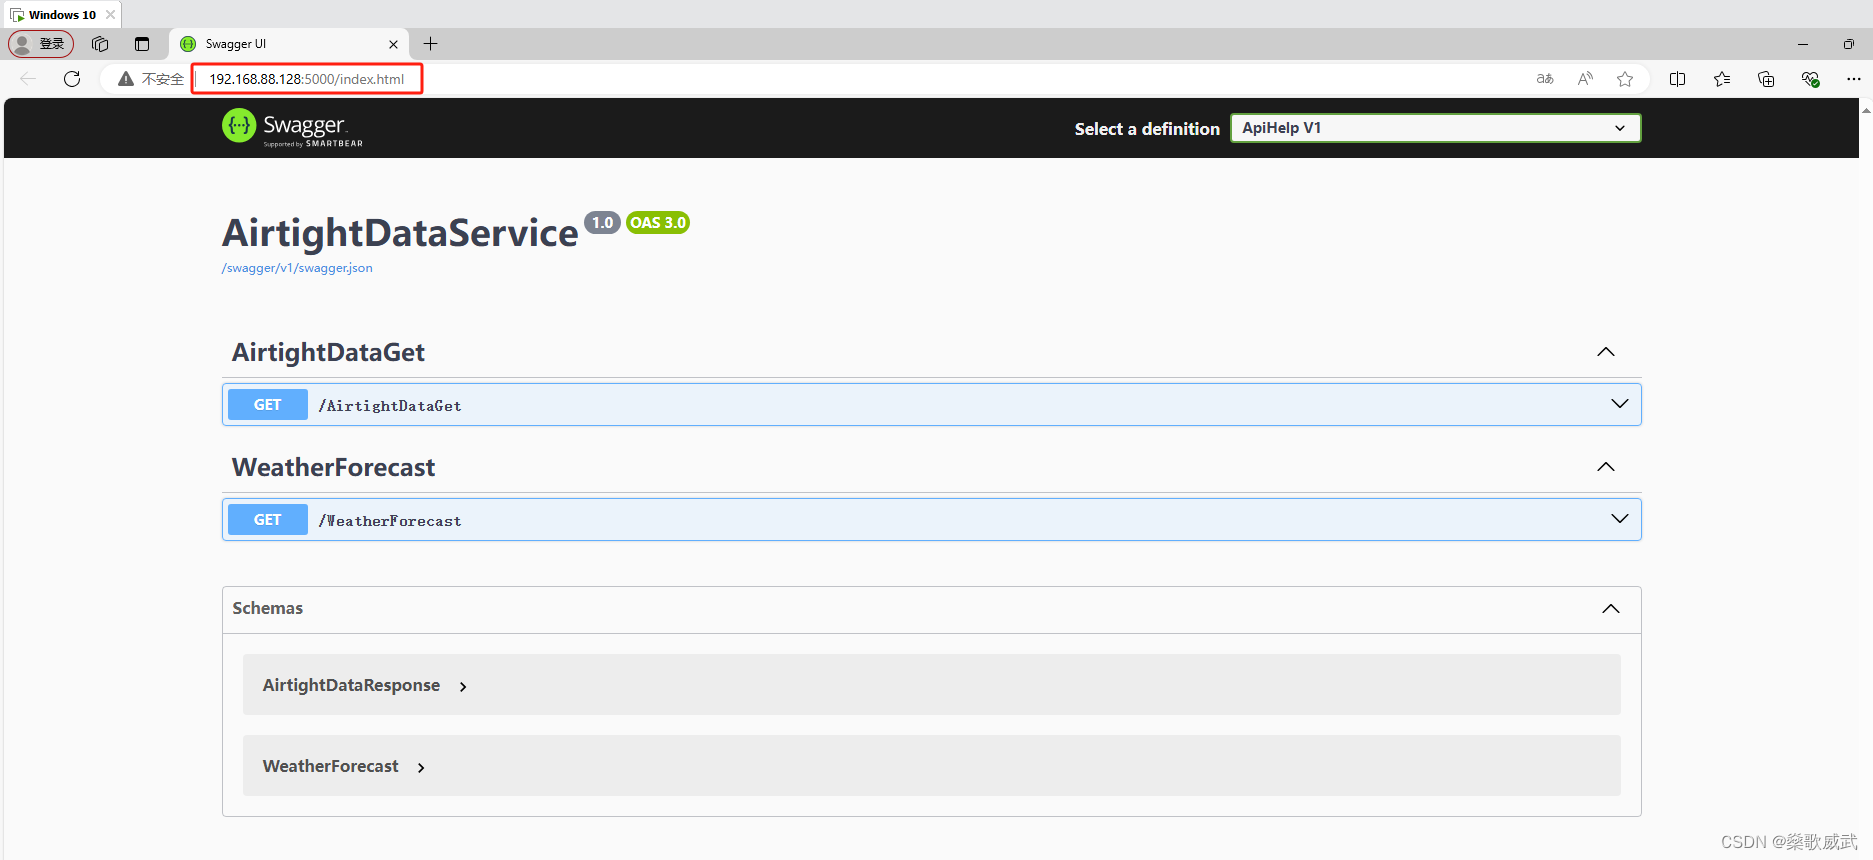Click the page scrollbar up arrow

[1866, 110]
